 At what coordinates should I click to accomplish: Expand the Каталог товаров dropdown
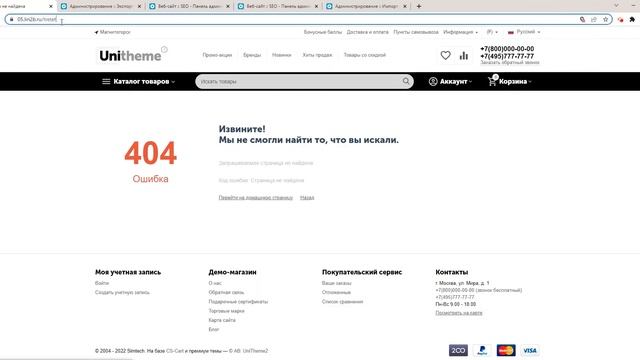coord(138,81)
